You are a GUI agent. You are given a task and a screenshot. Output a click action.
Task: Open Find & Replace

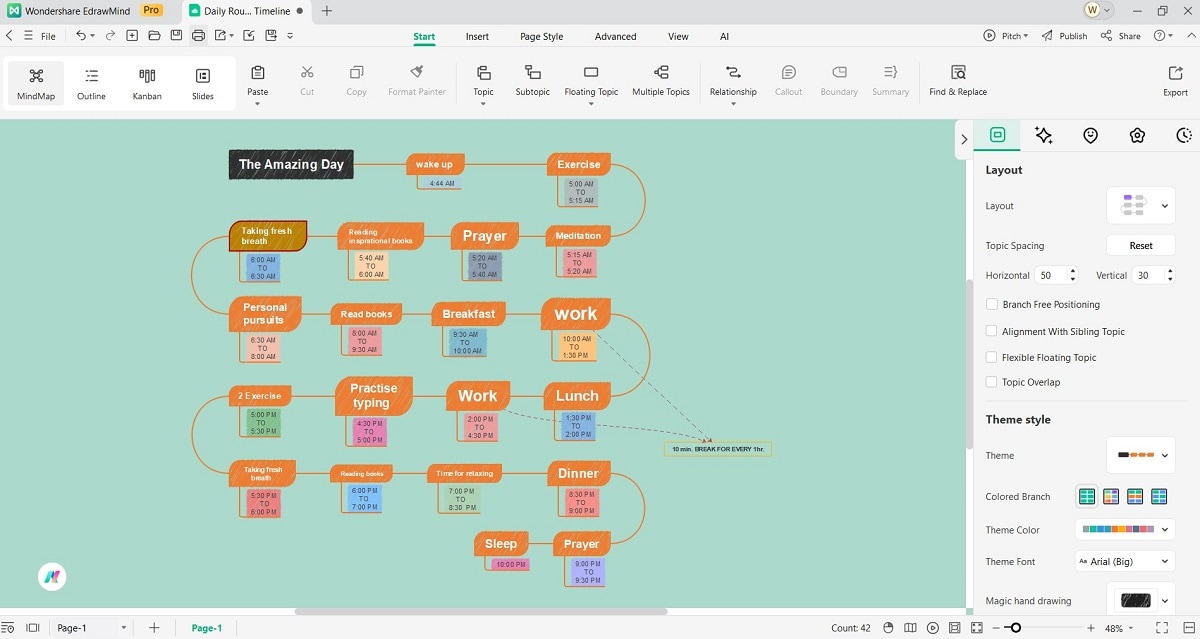coord(957,80)
